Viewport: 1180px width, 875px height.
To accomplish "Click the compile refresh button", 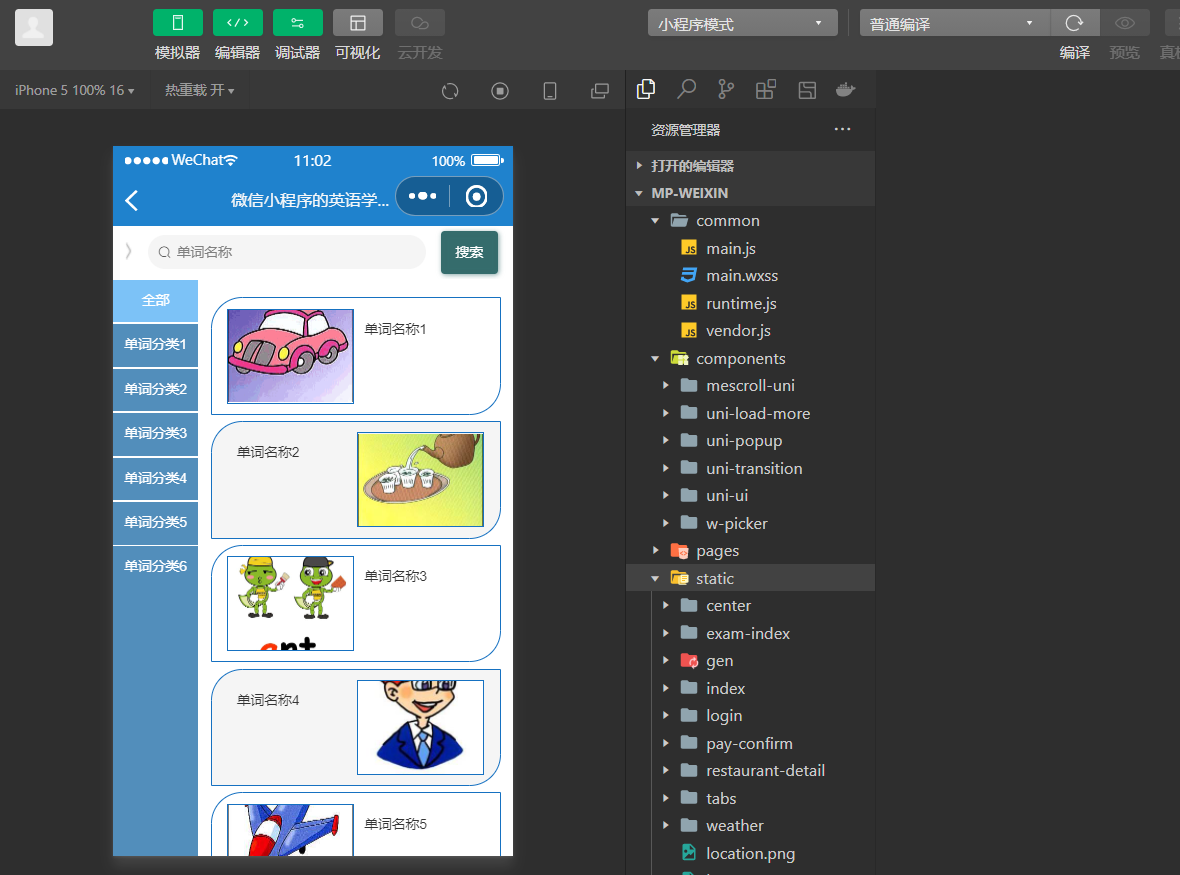I will 1075,23.
